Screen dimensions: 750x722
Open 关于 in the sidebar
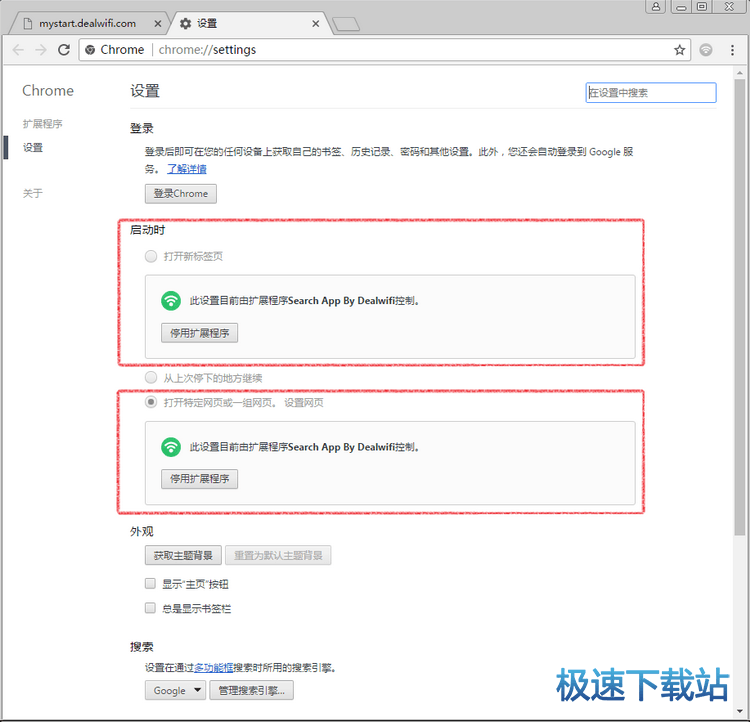(x=33, y=193)
